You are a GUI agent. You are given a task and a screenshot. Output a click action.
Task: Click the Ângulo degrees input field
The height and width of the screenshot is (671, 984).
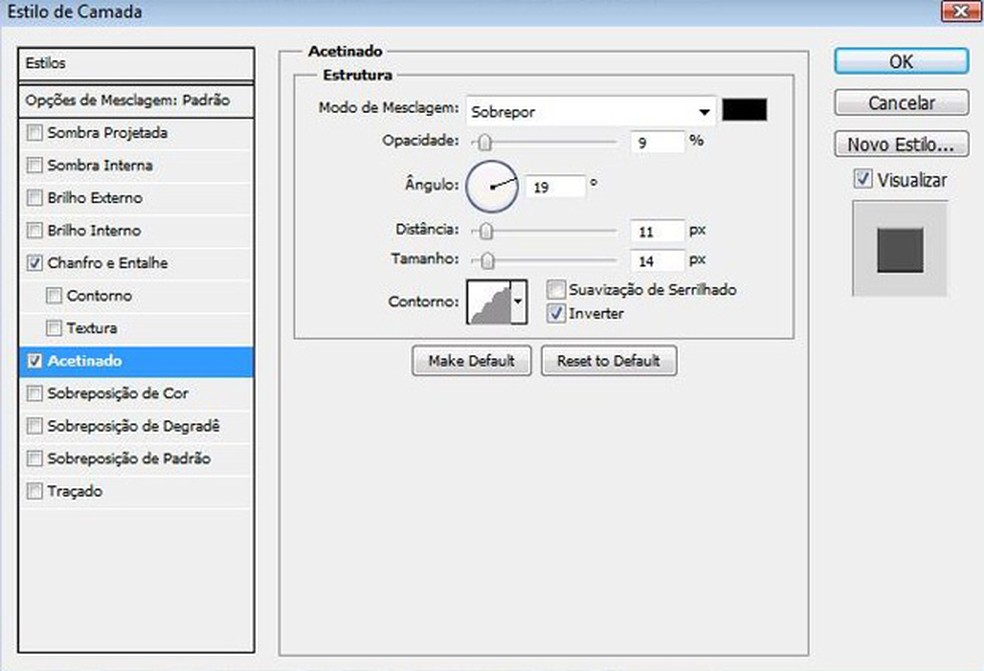point(555,187)
